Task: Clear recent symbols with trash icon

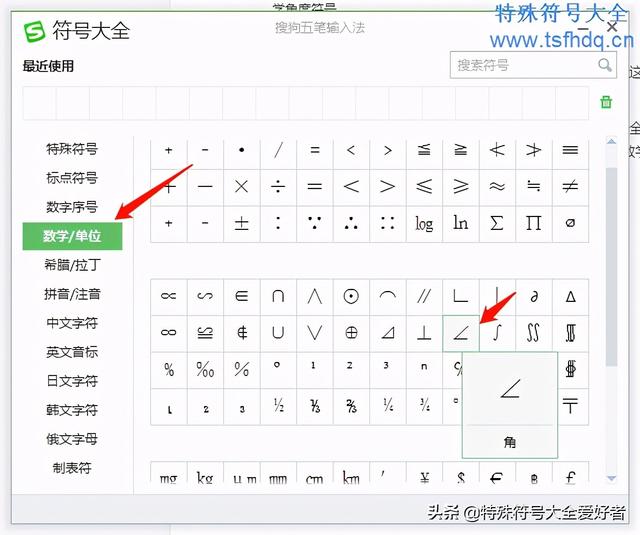Action: pos(606,102)
